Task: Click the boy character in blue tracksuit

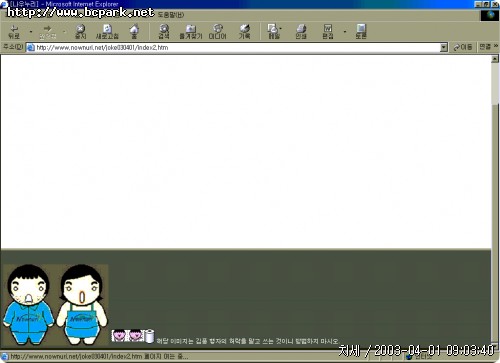Action: tap(29, 304)
